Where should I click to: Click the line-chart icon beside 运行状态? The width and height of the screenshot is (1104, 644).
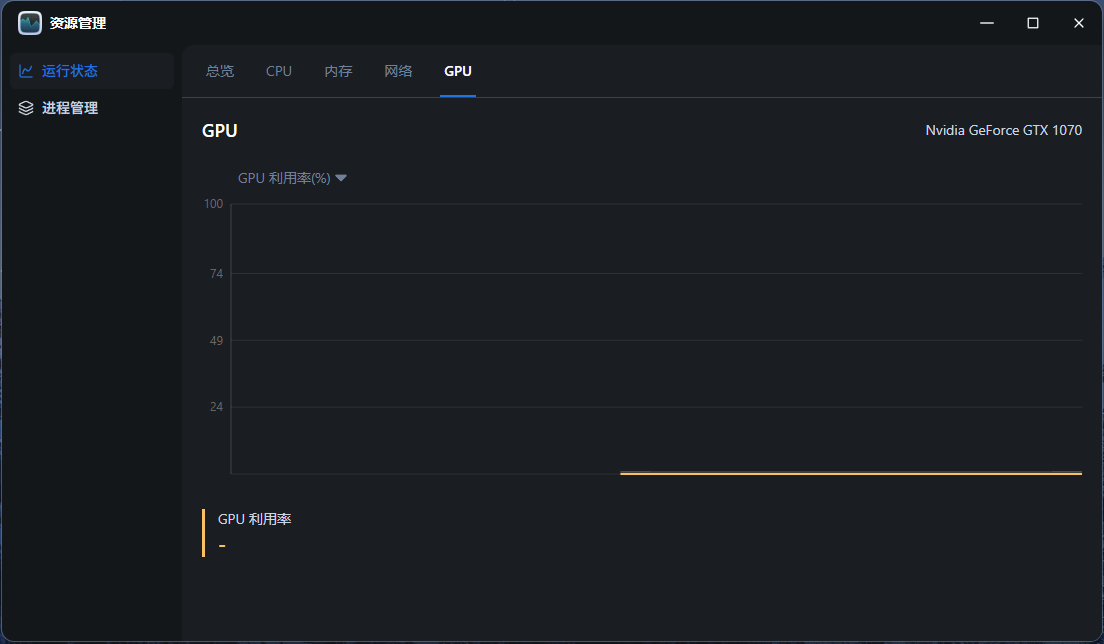26,71
